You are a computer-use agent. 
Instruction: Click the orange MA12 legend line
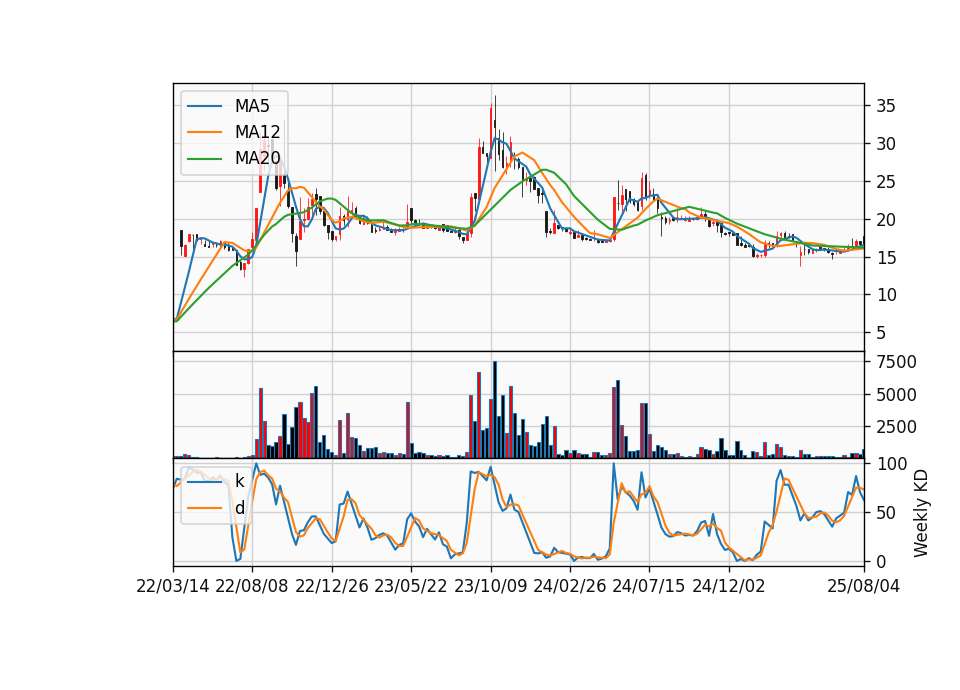click(x=204, y=132)
